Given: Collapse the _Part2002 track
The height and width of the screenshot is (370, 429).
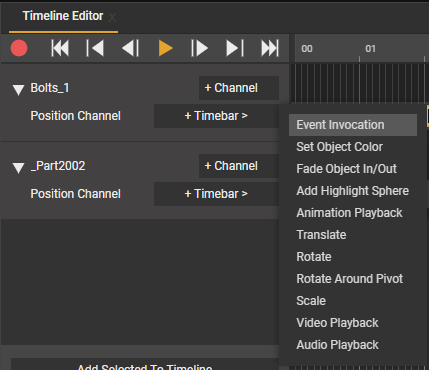Looking at the screenshot, I should pos(18,167).
